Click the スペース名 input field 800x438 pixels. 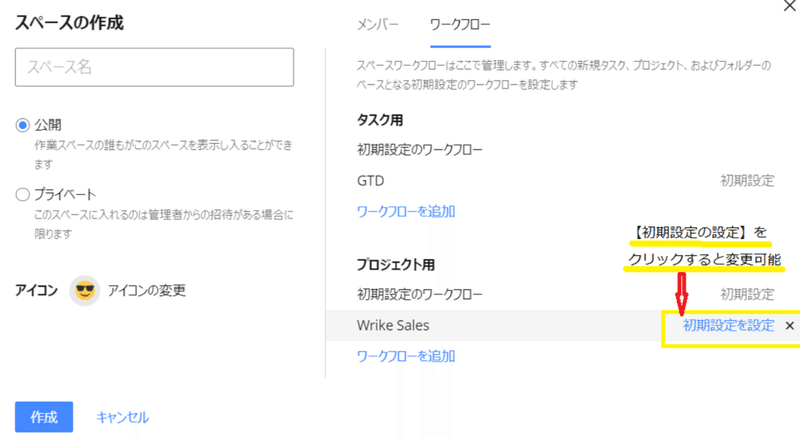(x=155, y=67)
